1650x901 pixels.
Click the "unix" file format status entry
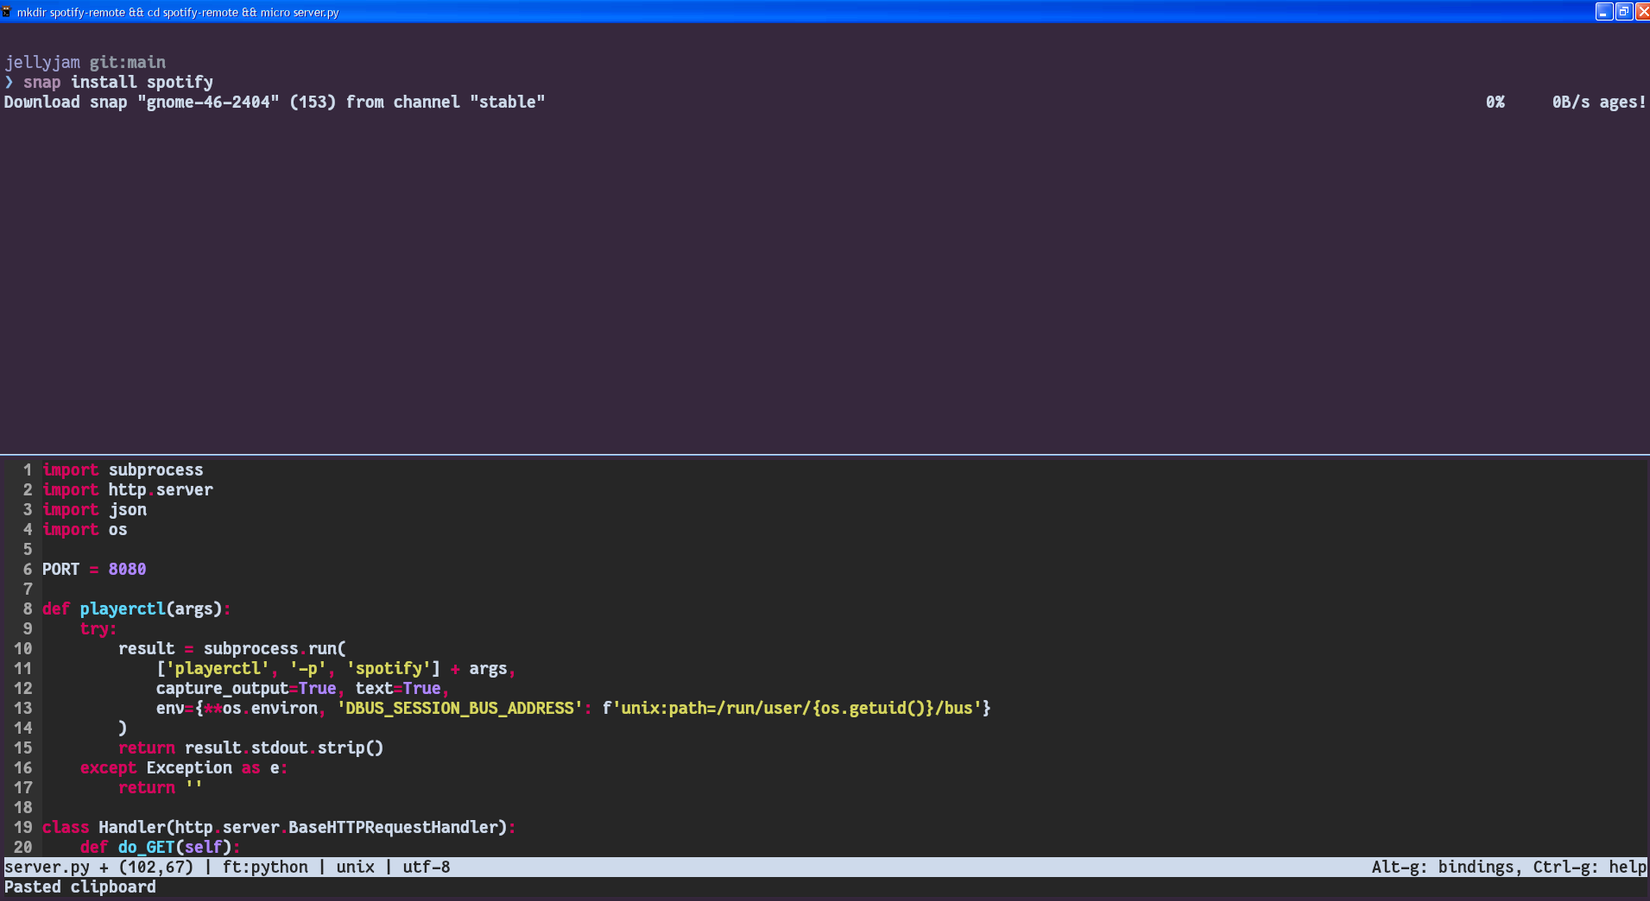pyautogui.click(x=355, y=867)
